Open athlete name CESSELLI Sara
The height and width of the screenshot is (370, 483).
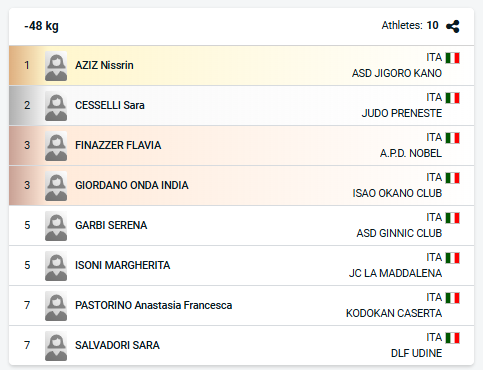110,105
